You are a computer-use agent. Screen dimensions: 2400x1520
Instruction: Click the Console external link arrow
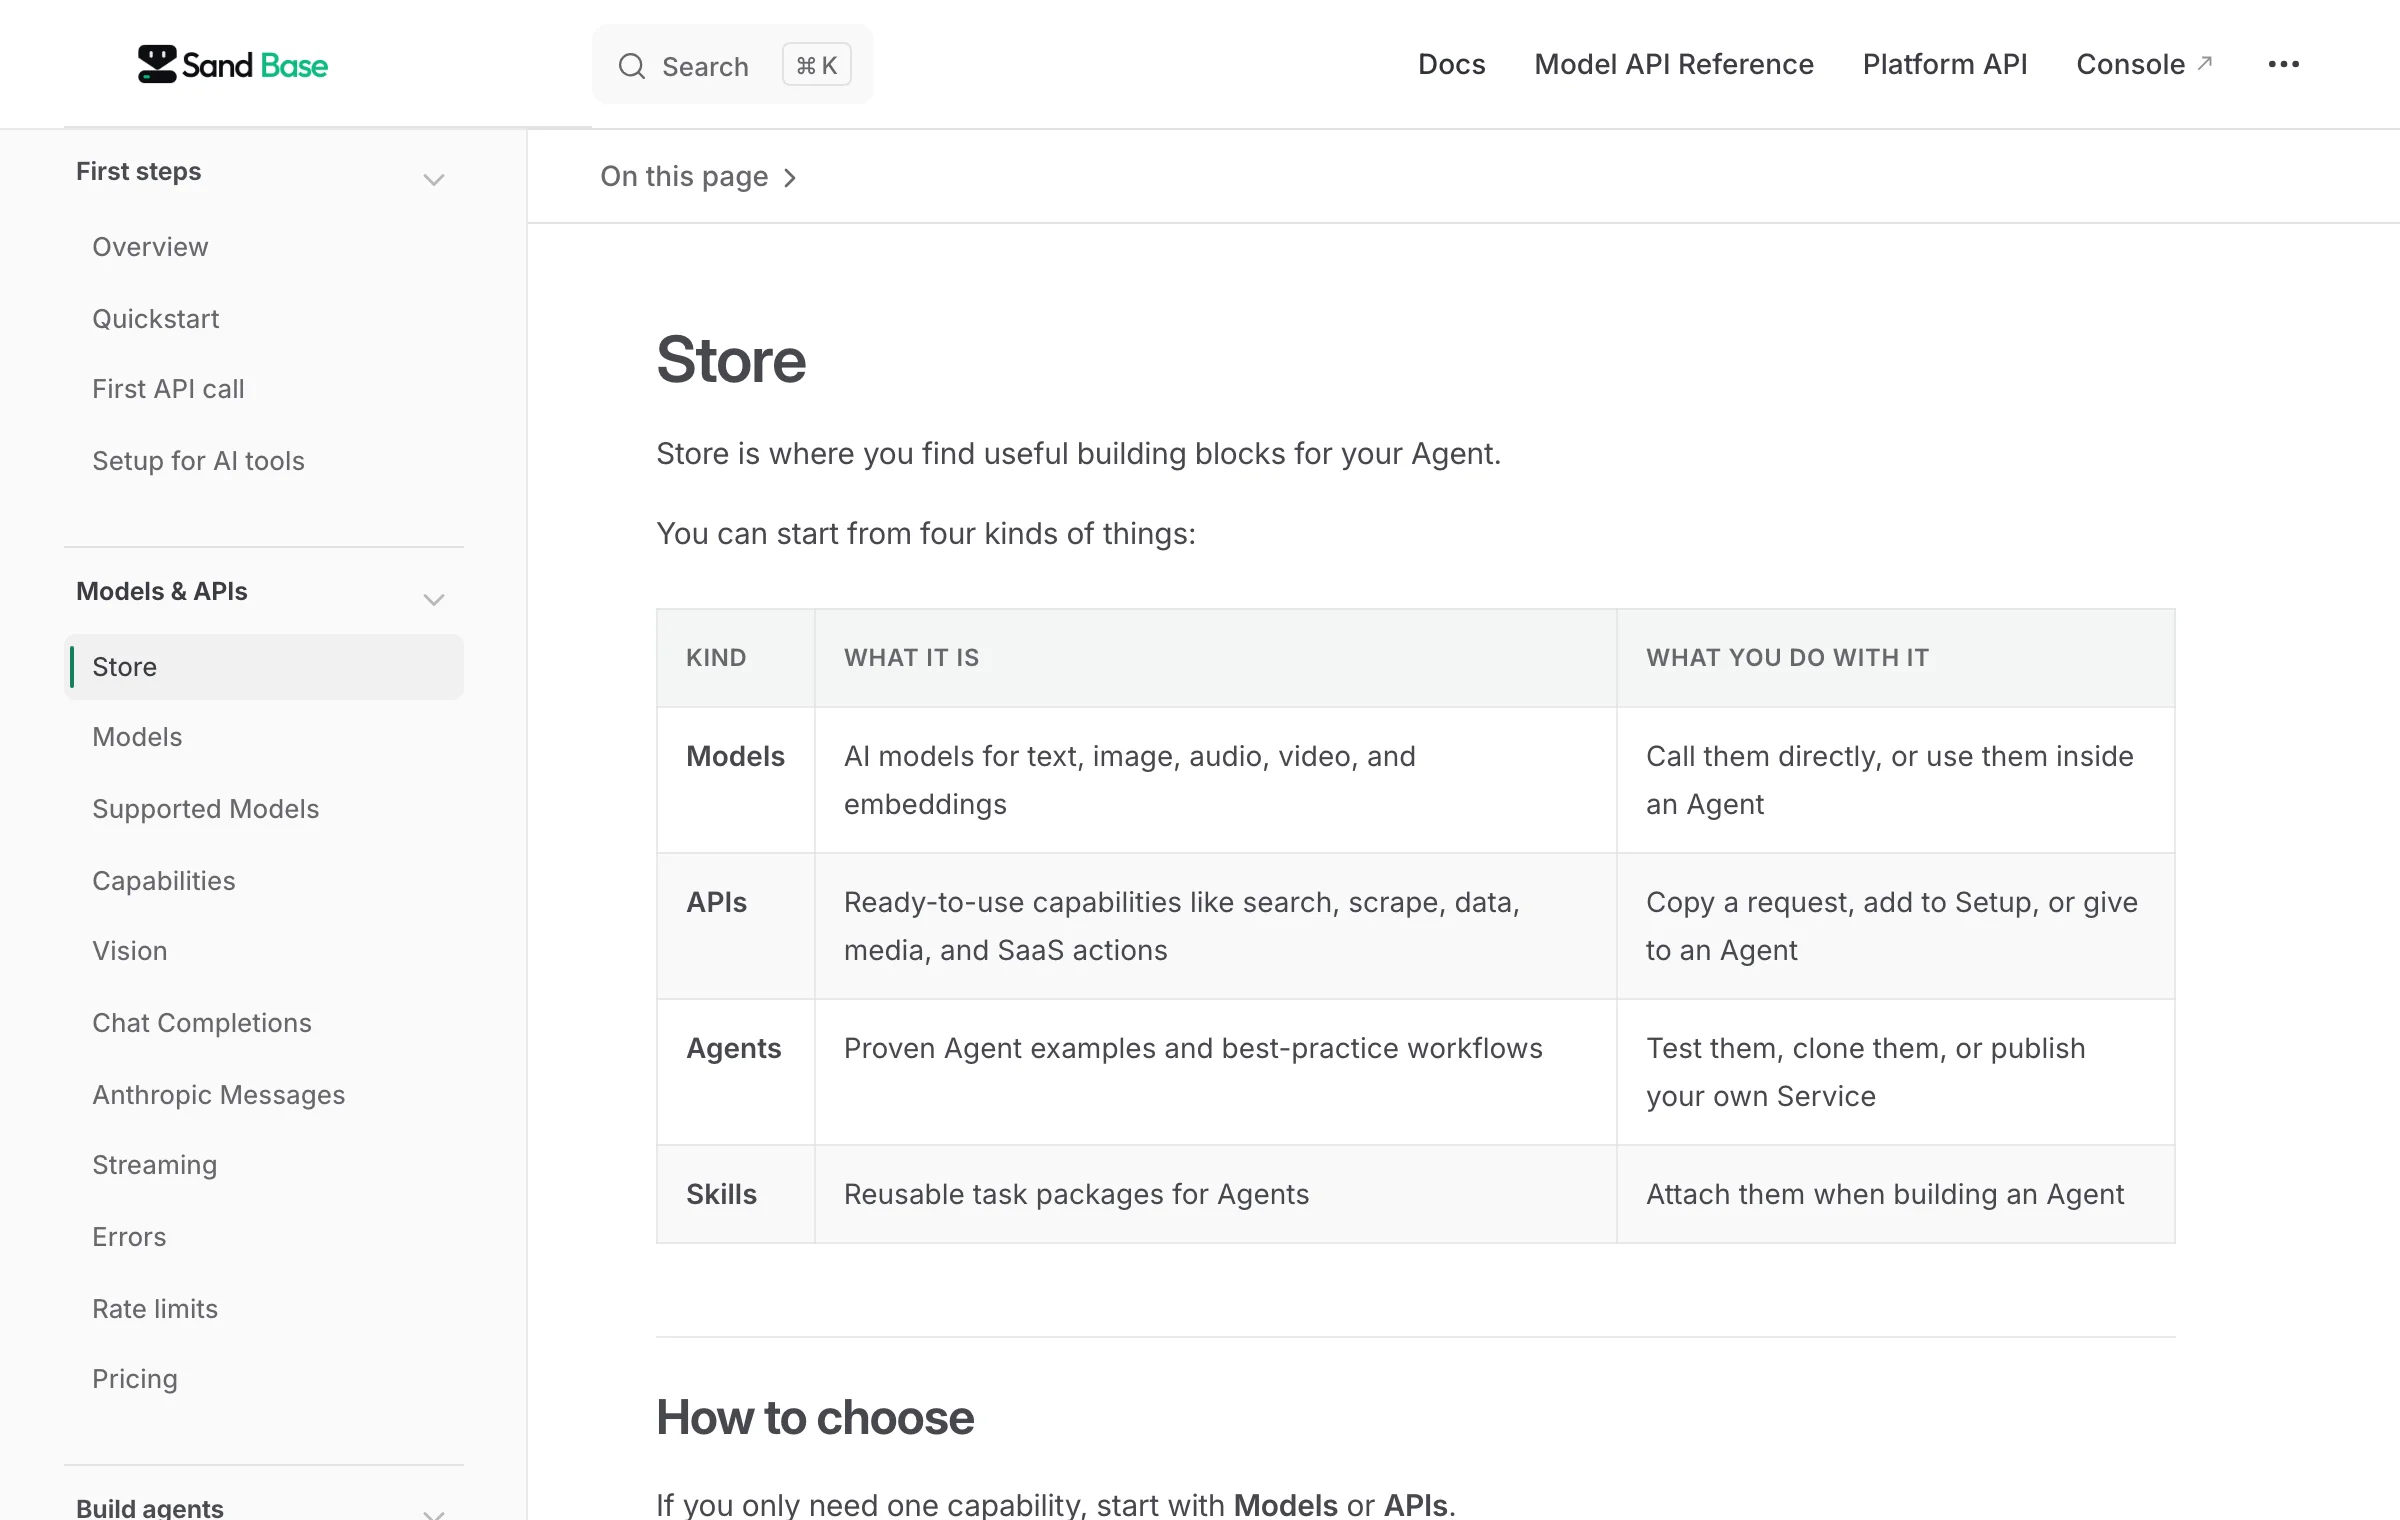pyautogui.click(x=2205, y=63)
